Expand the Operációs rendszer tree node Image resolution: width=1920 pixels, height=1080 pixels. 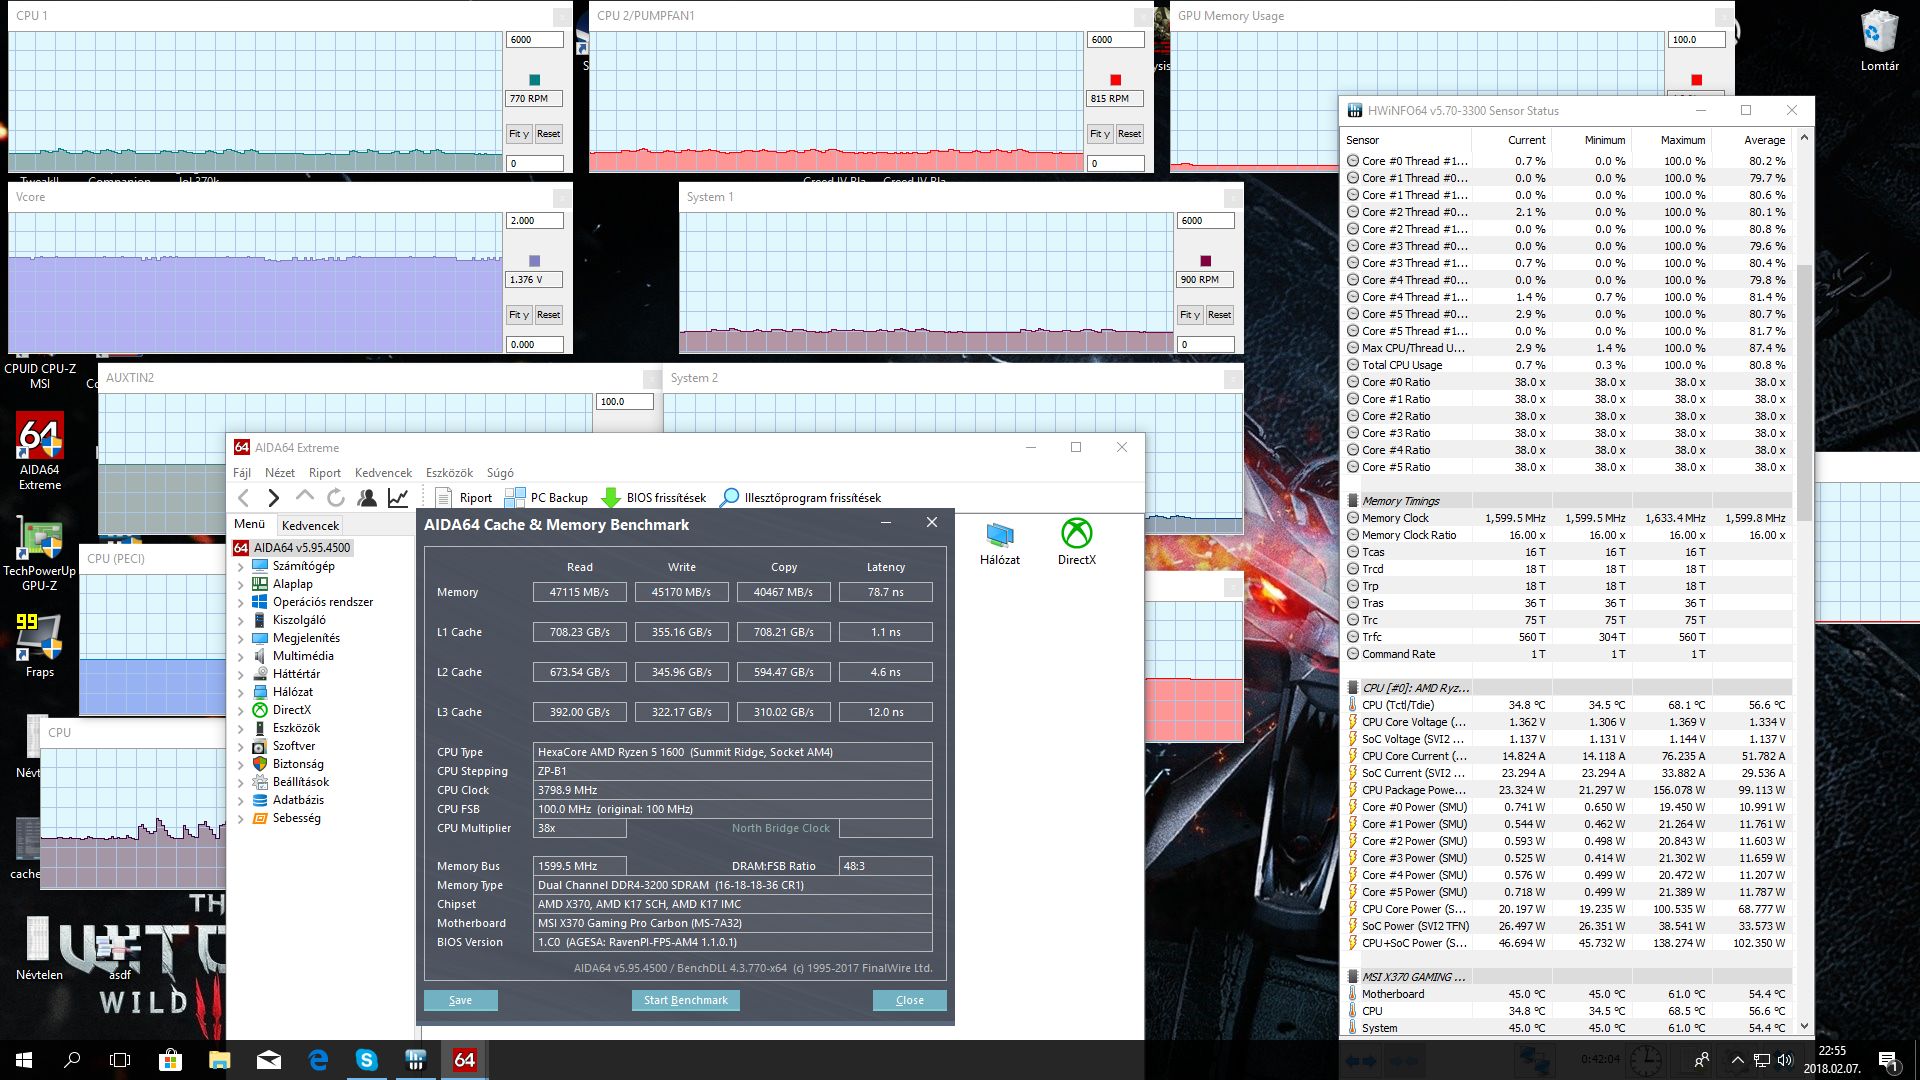(x=240, y=602)
